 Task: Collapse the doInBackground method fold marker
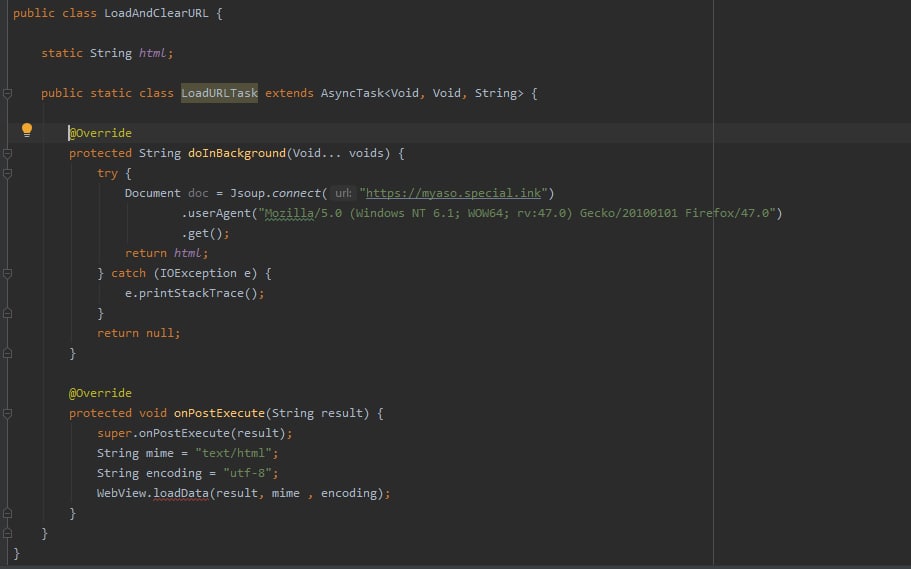(8, 153)
